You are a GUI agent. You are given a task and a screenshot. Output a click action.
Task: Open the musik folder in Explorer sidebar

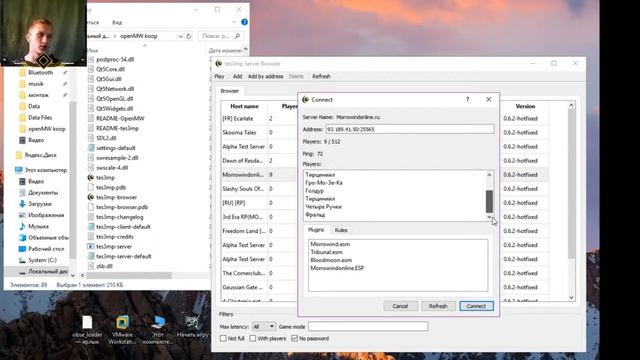(x=36, y=84)
